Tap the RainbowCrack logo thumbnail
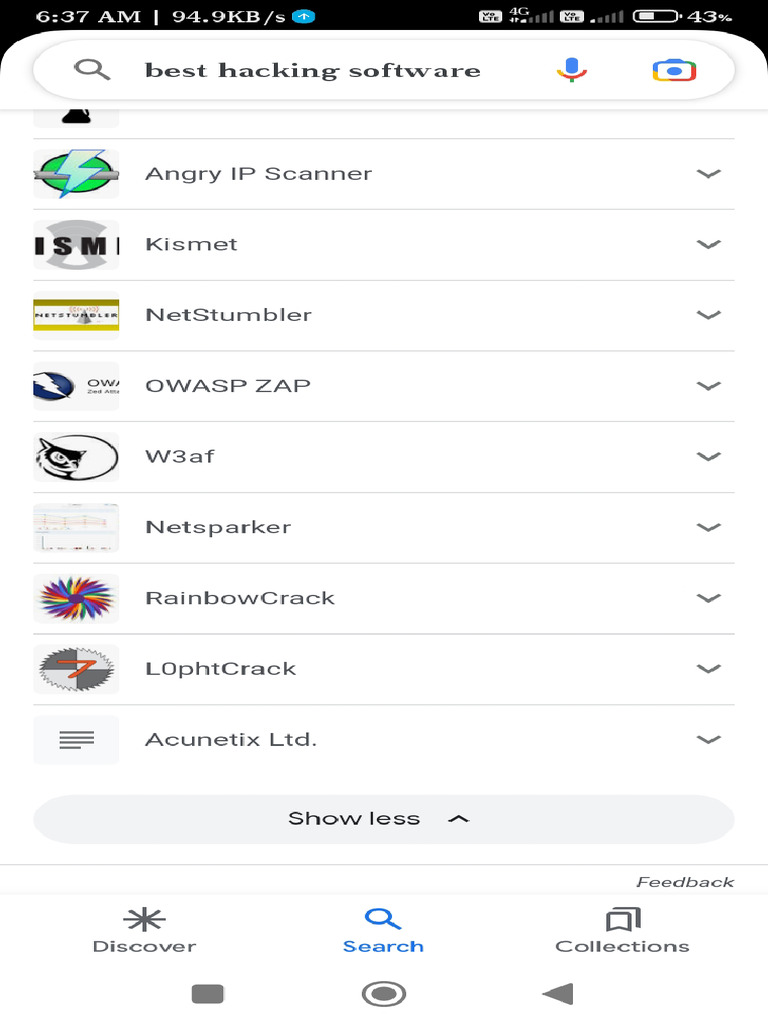Image resolution: width=768 pixels, height=1024 pixels. (76, 598)
